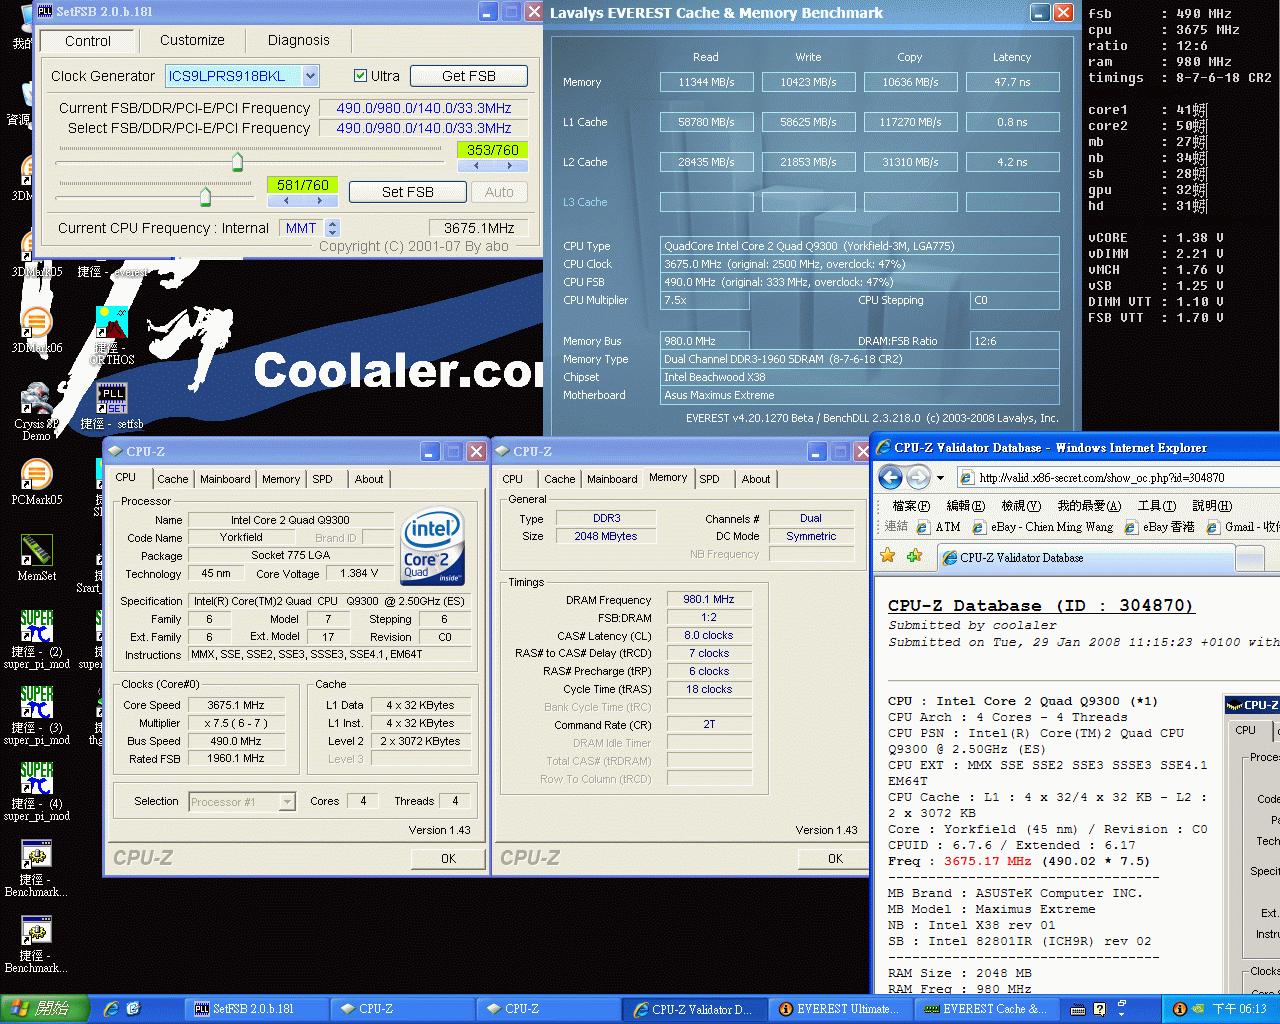Open the setfsb desktop shortcut icon

click(x=112, y=399)
